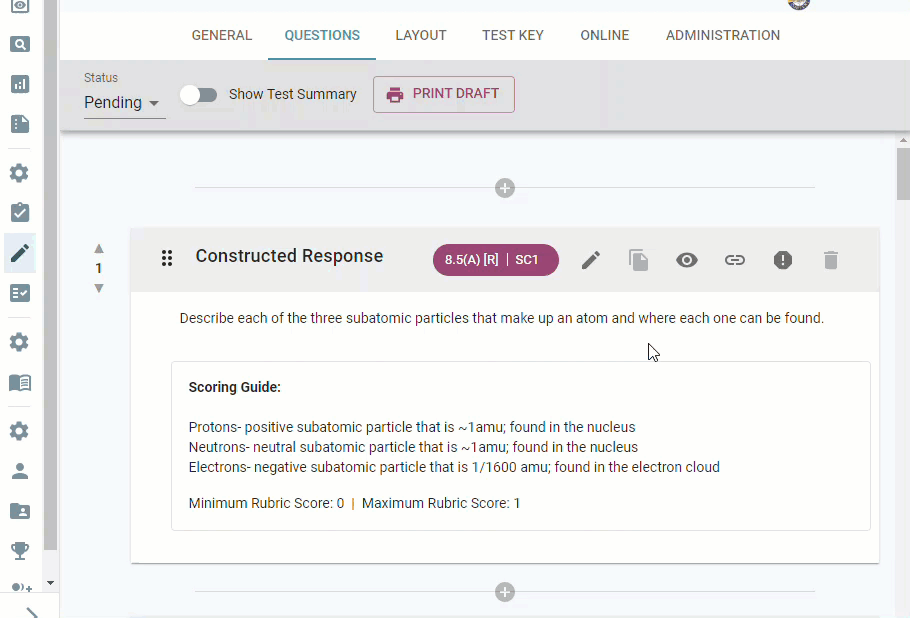Screen dimensions: 910x618
Task: Click the 8.5(A) [R] SC1 standard badge
Action: 496,260
